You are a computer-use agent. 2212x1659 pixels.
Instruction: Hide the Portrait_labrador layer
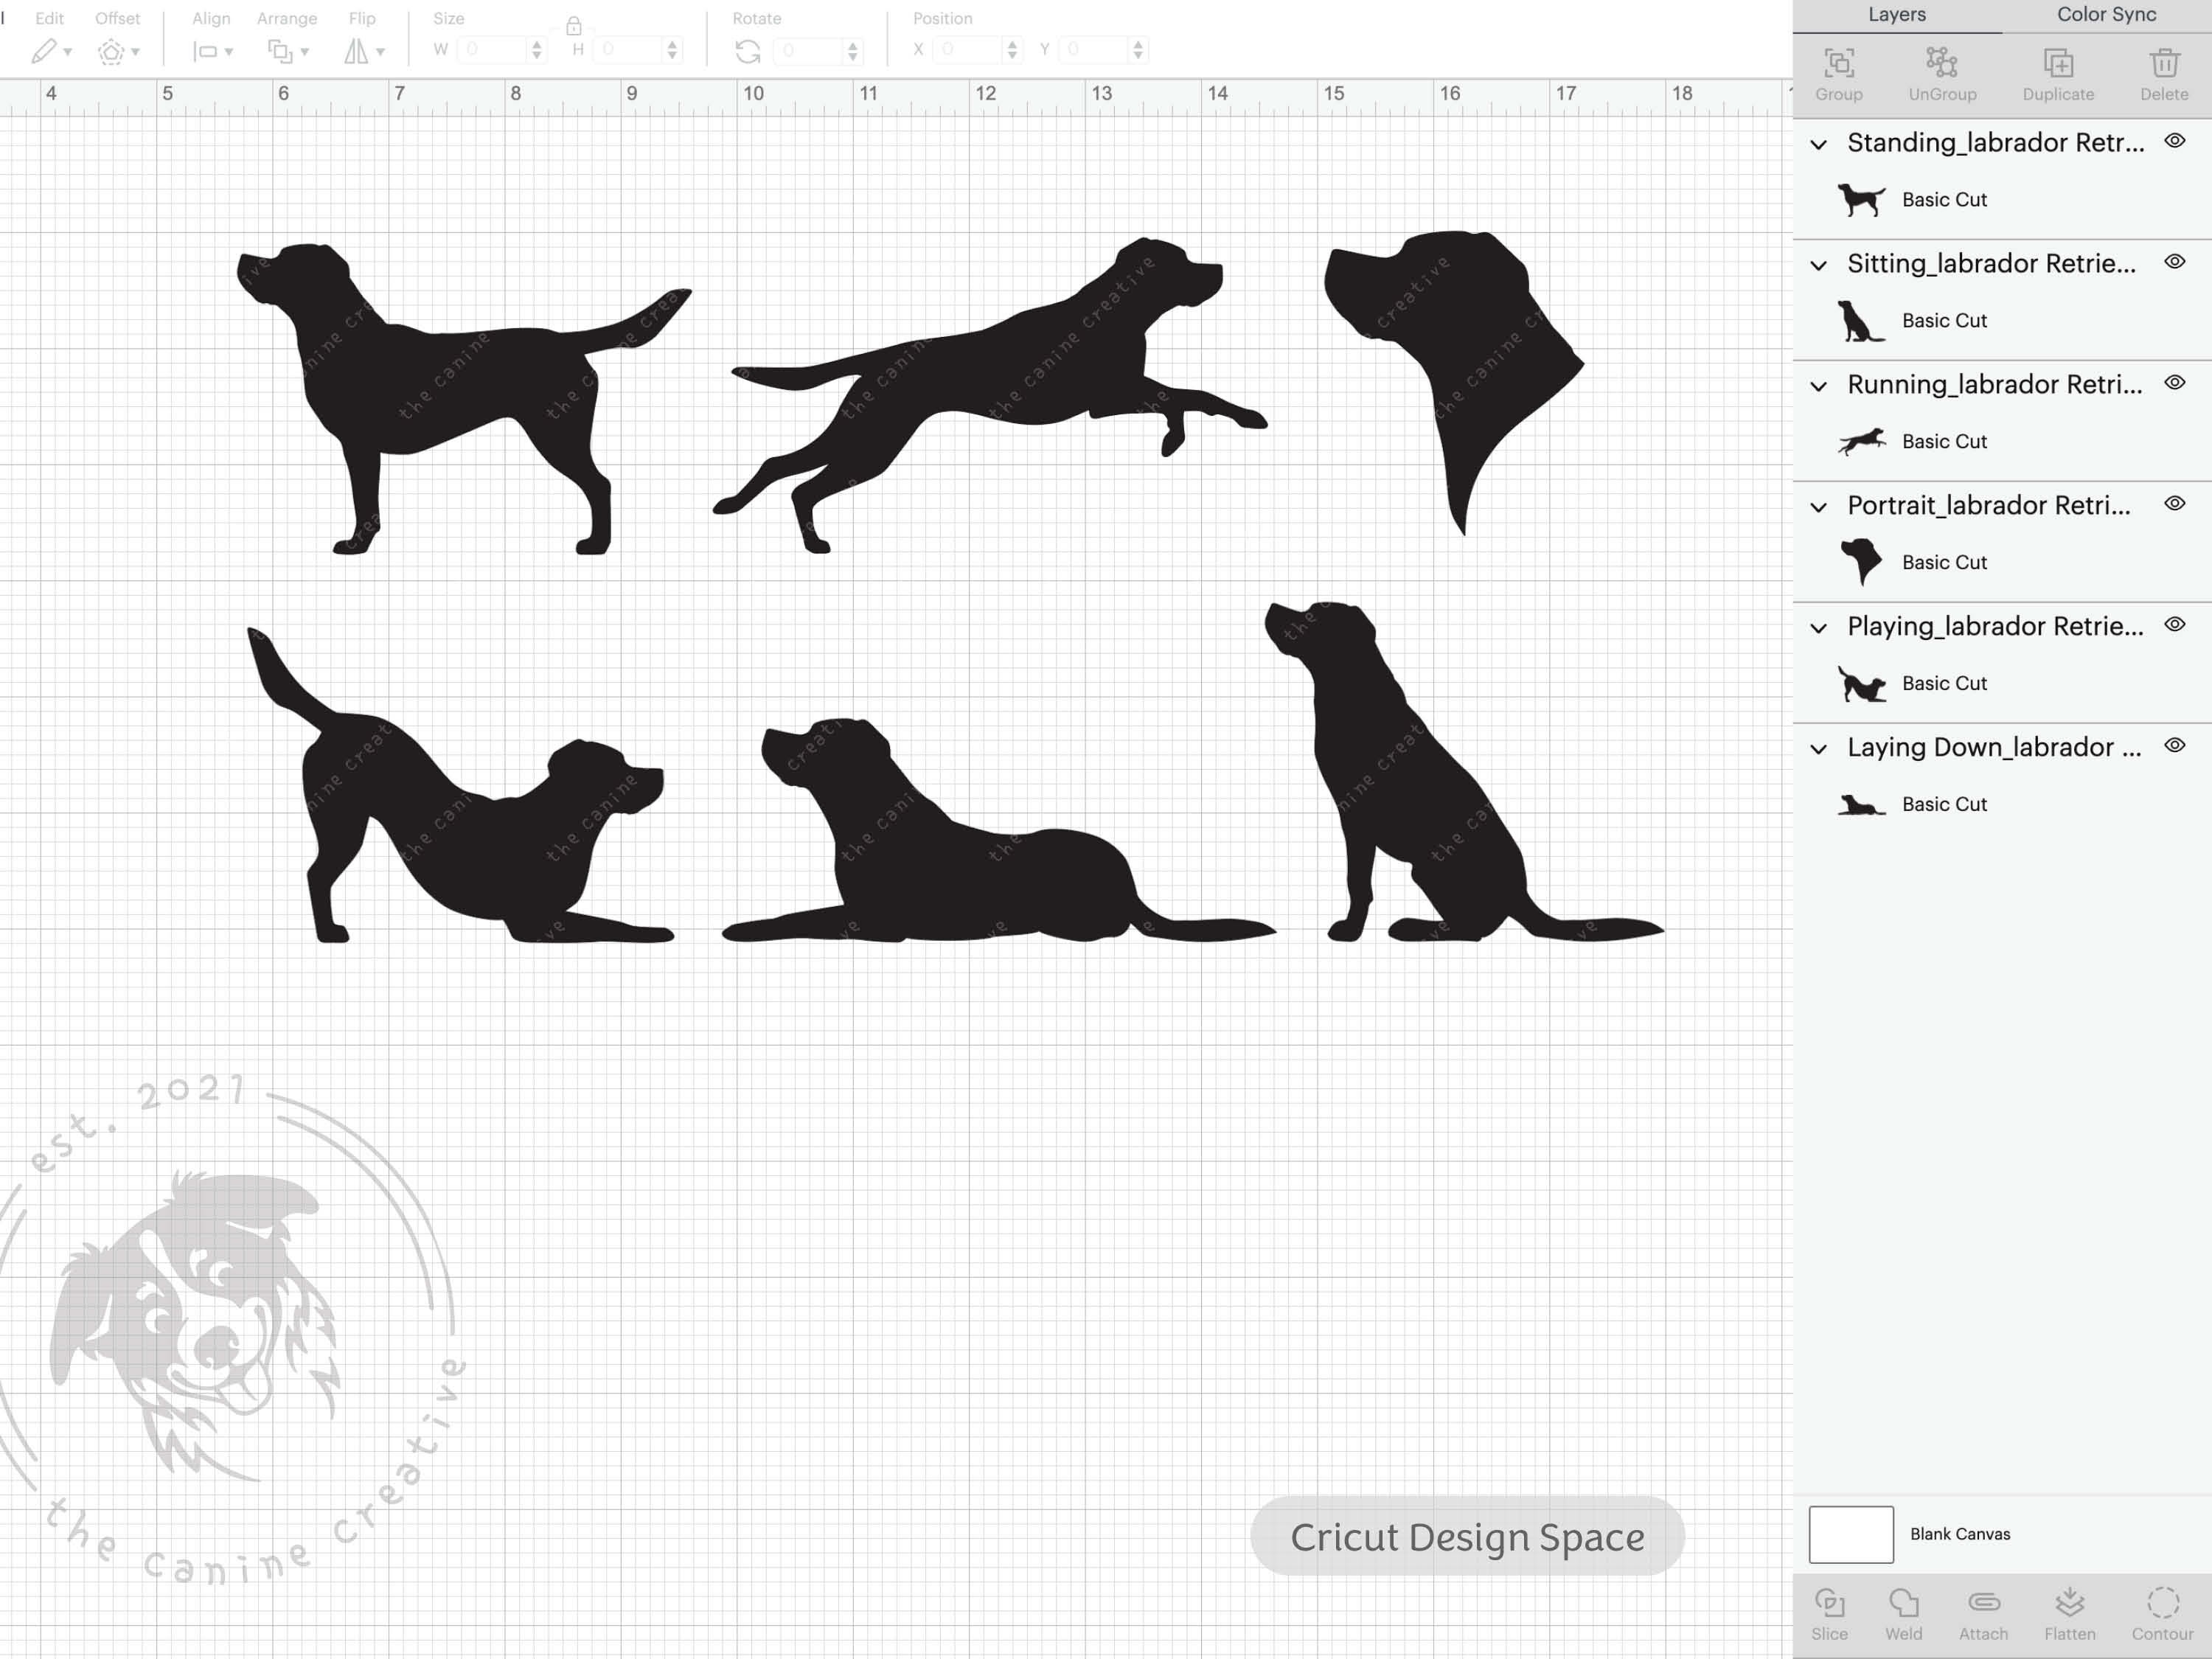tap(2174, 504)
